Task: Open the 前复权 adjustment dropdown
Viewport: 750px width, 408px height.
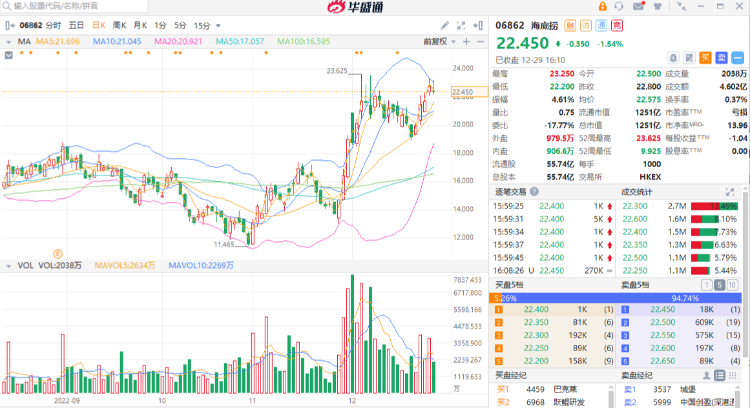Action: (x=439, y=42)
